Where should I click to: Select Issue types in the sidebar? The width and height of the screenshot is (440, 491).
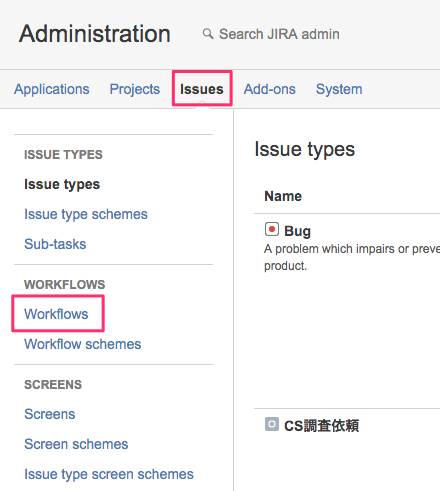pyautogui.click(x=62, y=184)
